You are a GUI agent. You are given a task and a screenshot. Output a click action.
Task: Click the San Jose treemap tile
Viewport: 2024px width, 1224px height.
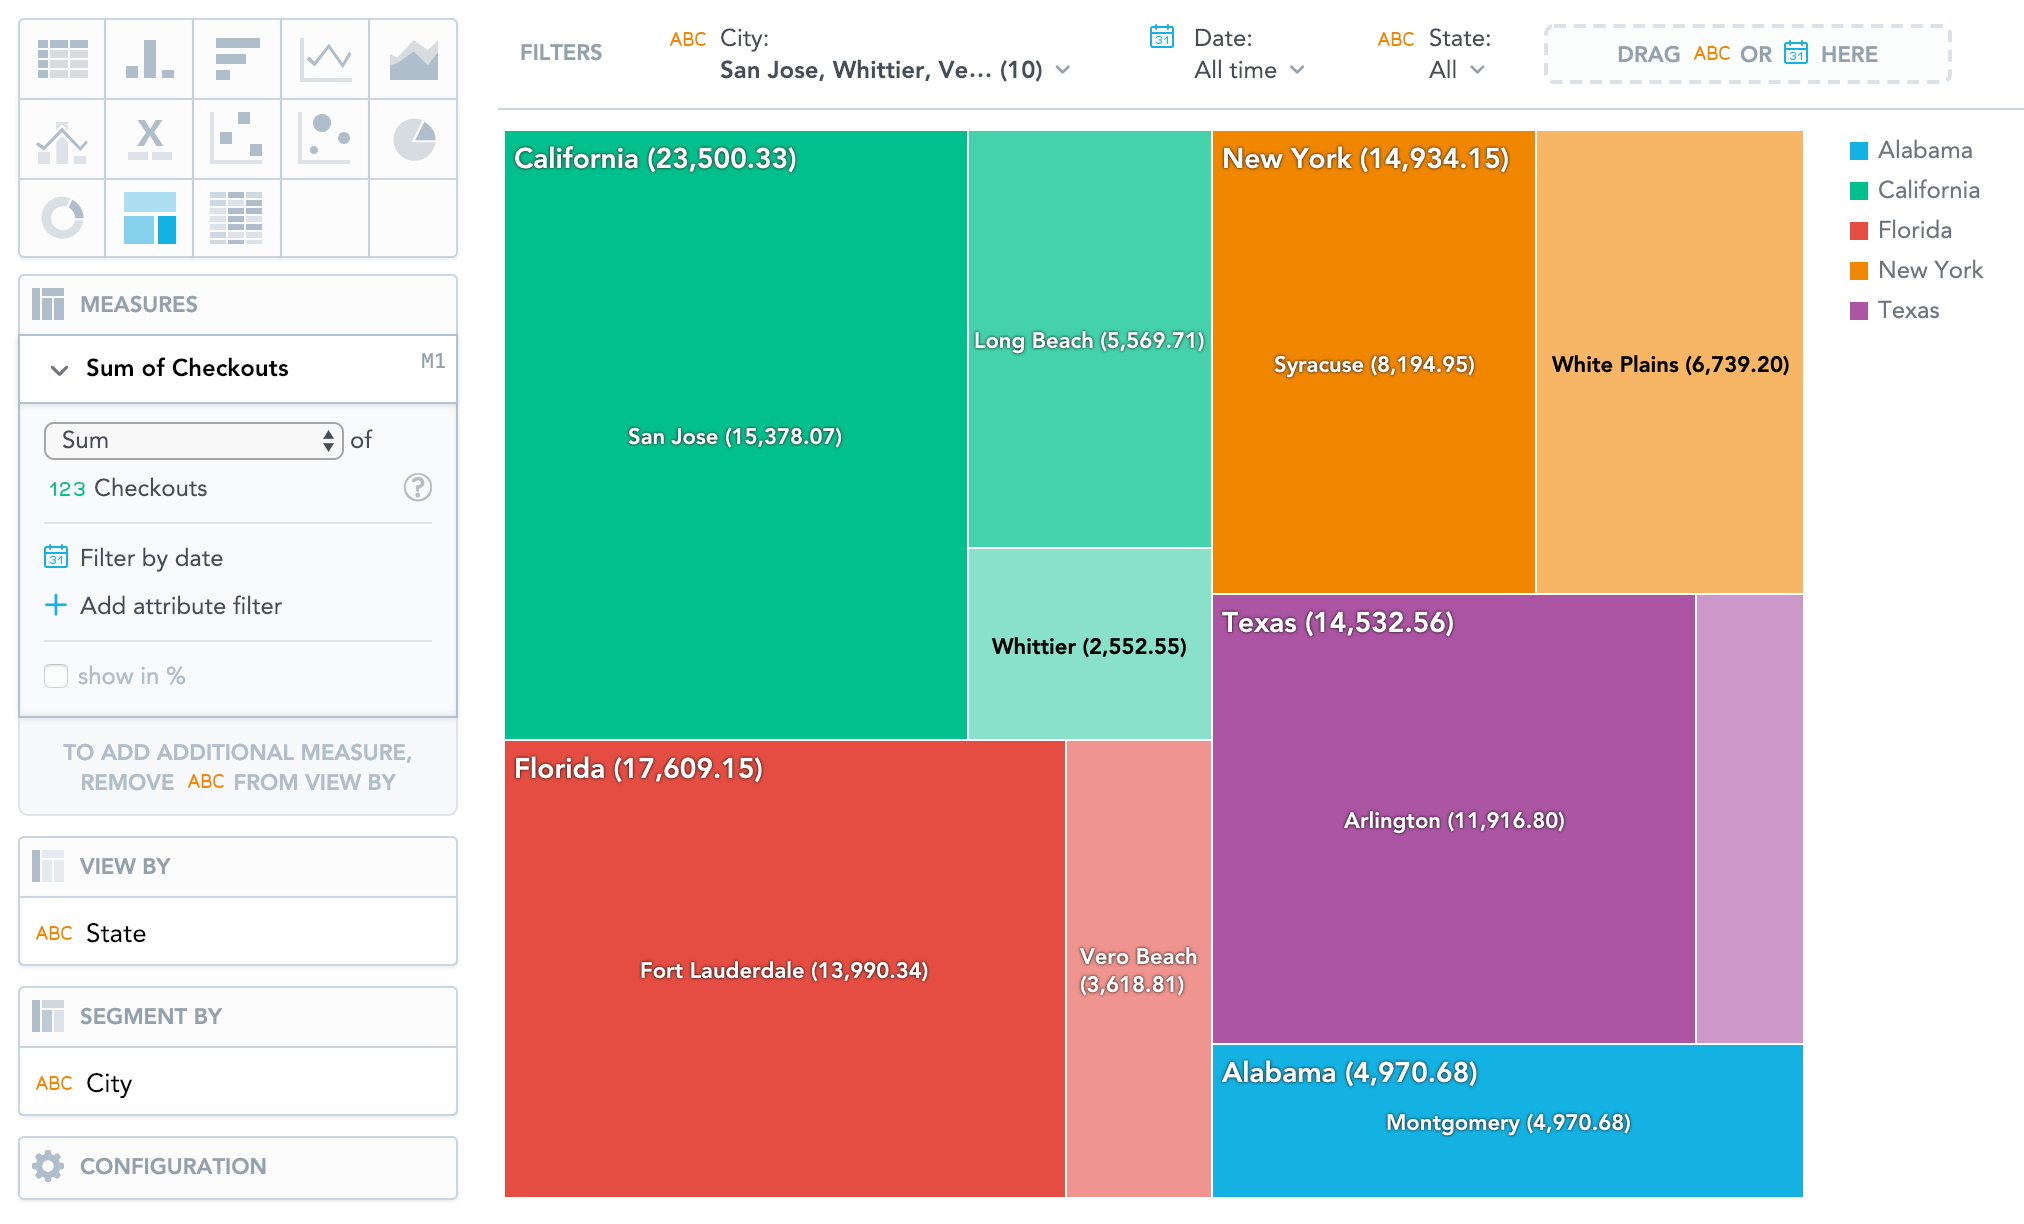pos(735,436)
